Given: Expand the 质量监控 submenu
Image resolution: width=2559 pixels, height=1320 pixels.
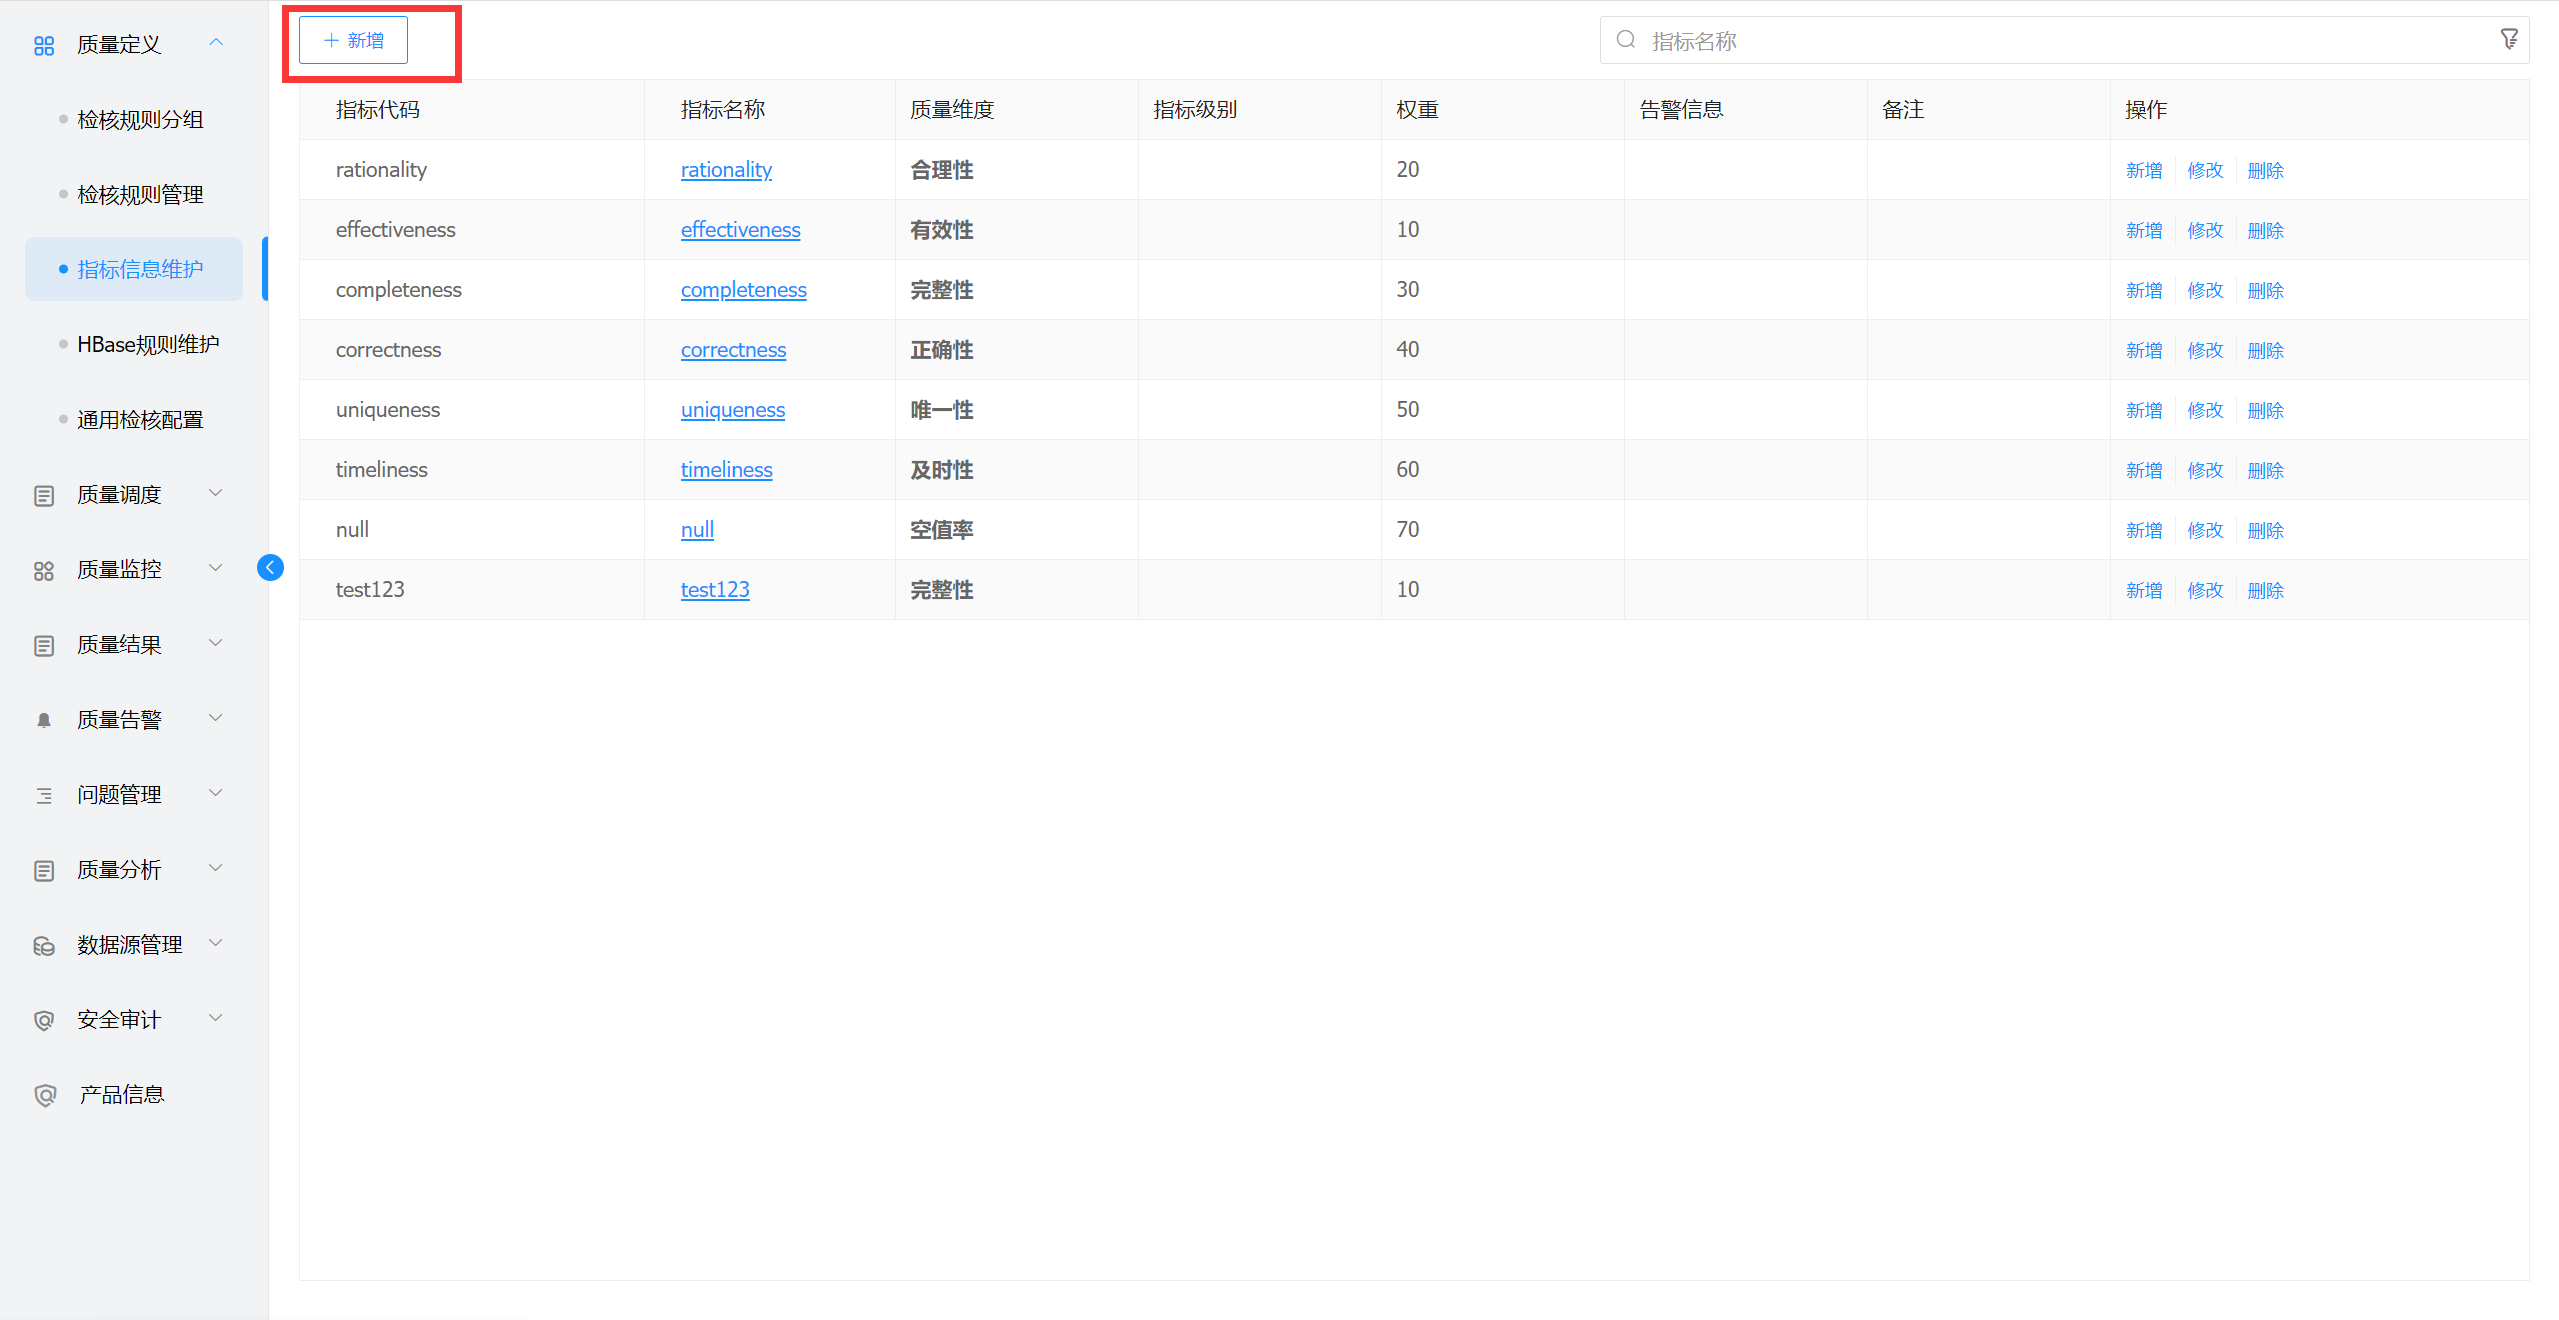Looking at the screenshot, I should tap(119, 569).
